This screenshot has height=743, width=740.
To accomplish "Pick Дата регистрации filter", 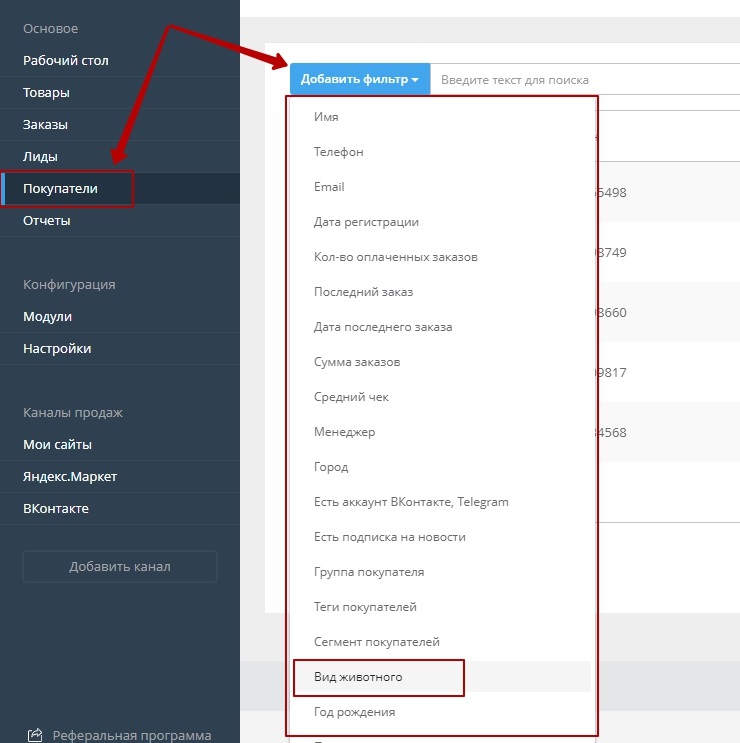I will 366,222.
